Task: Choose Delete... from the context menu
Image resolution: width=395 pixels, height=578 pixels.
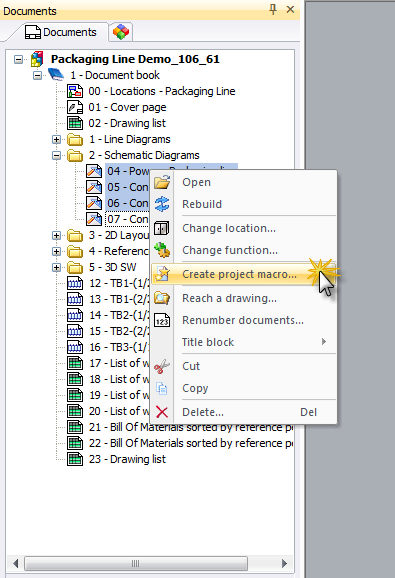Action: tap(244, 412)
